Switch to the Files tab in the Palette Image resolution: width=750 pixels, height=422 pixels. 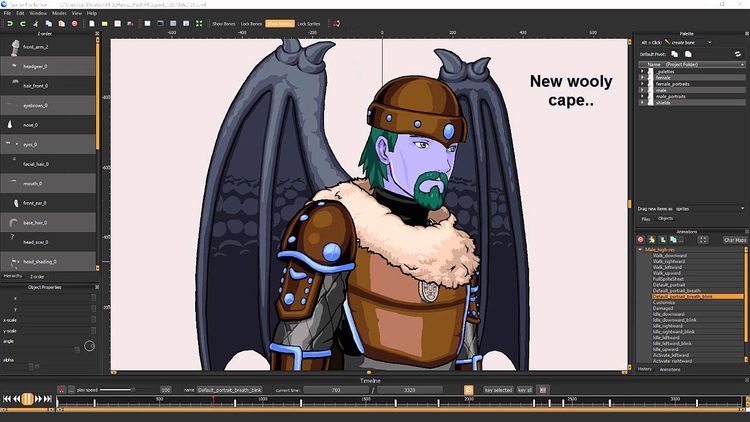646,219
